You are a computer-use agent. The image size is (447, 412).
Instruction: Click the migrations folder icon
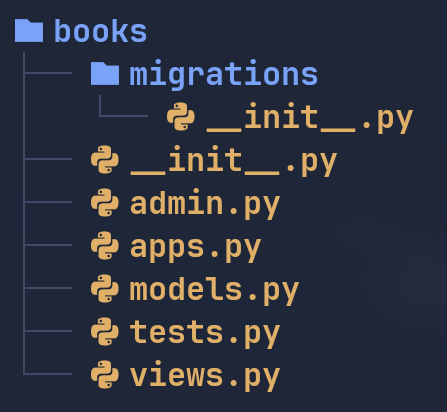coord(105,74)
